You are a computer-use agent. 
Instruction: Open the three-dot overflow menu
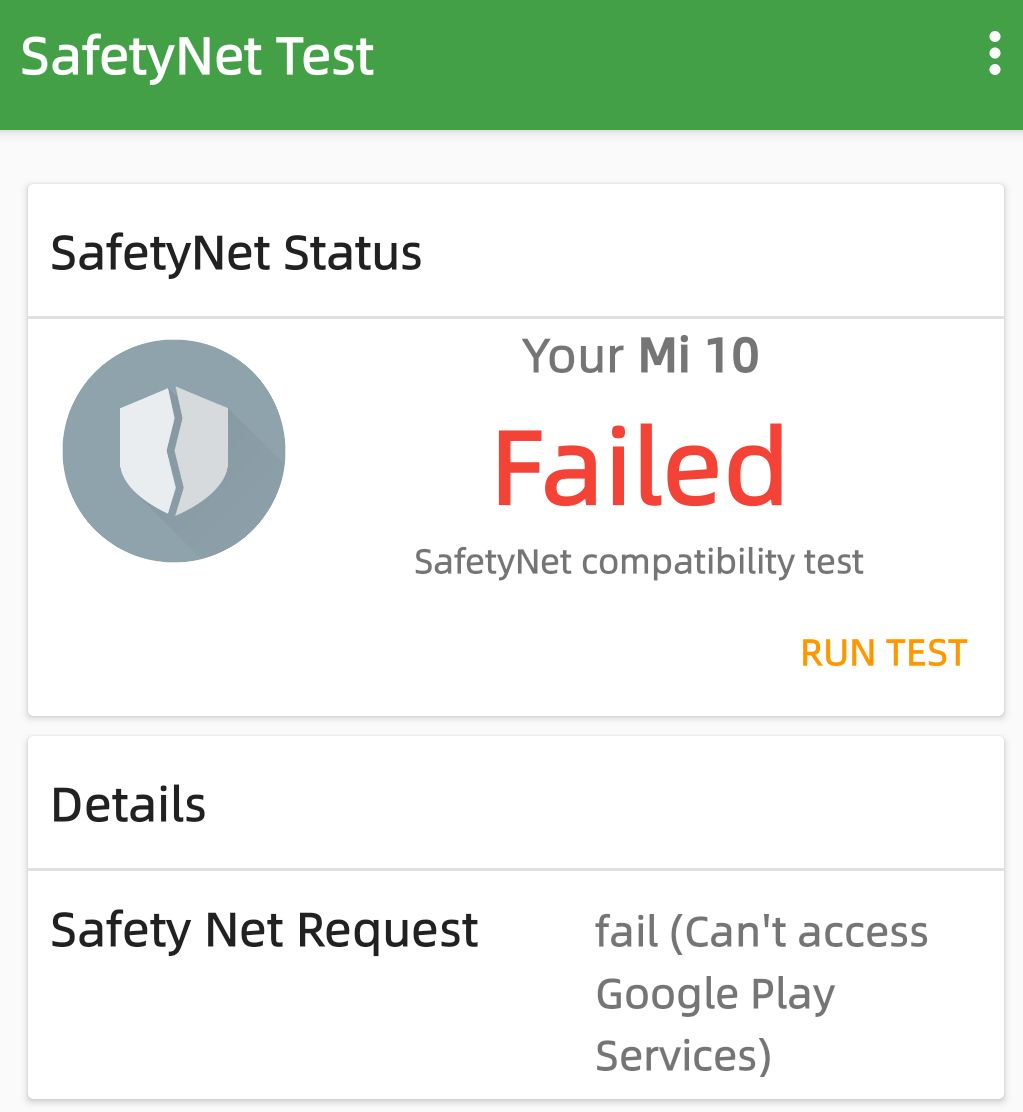click(x=993, y=54)
